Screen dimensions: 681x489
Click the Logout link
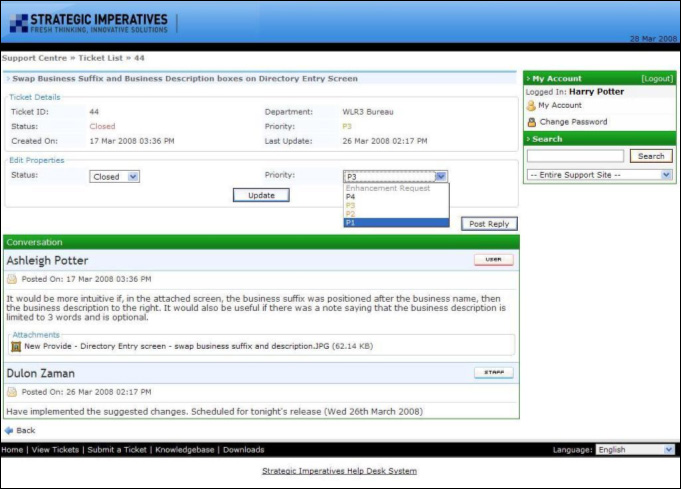[x=657, y=78]
